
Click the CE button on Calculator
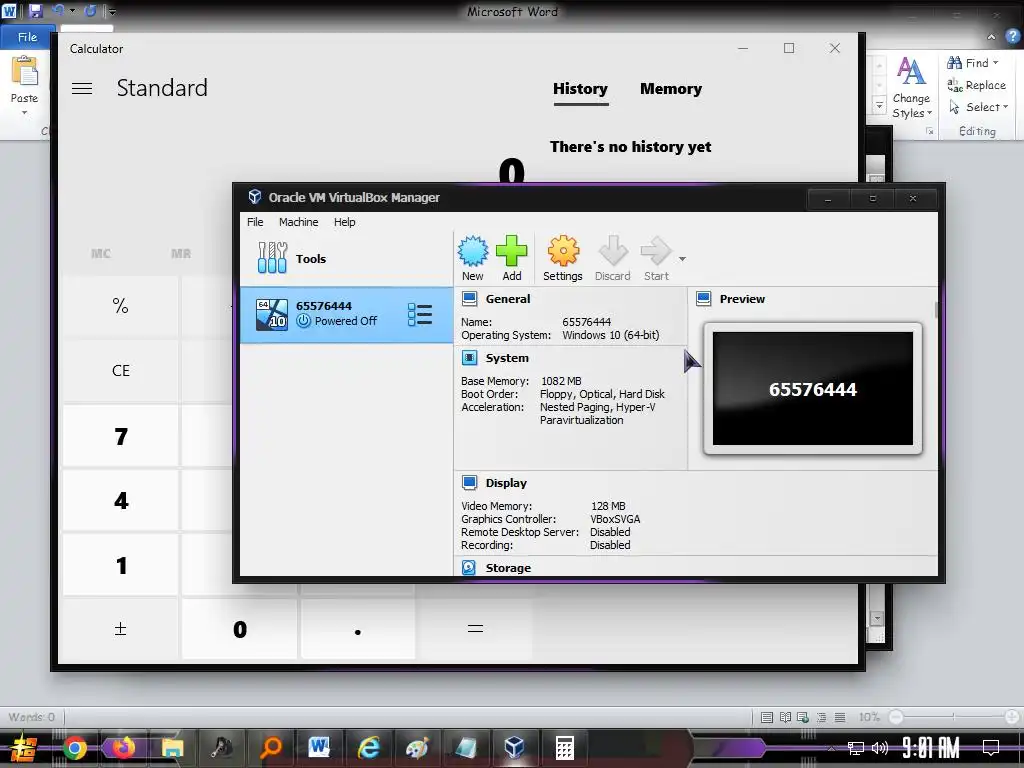[121, 370]
